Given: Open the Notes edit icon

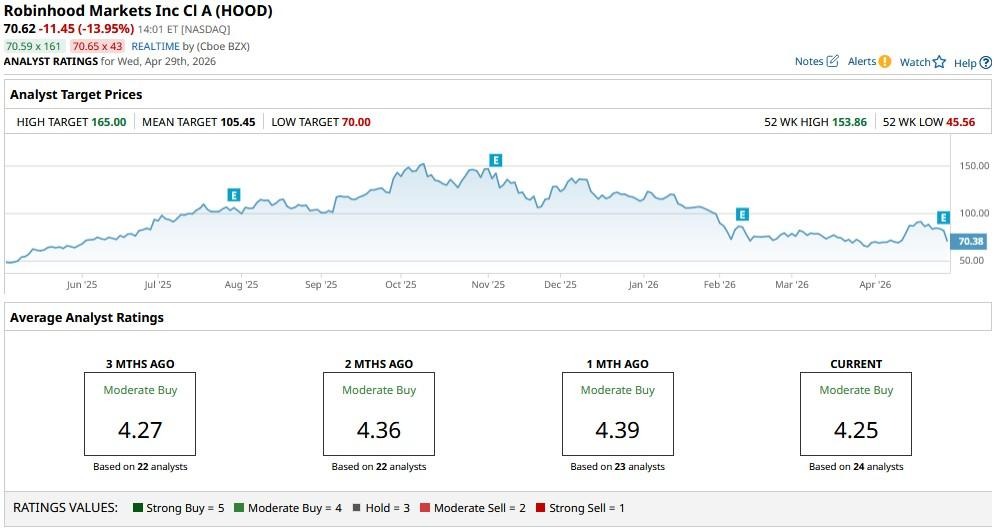Looking at the screenshot, I should 831,61.
